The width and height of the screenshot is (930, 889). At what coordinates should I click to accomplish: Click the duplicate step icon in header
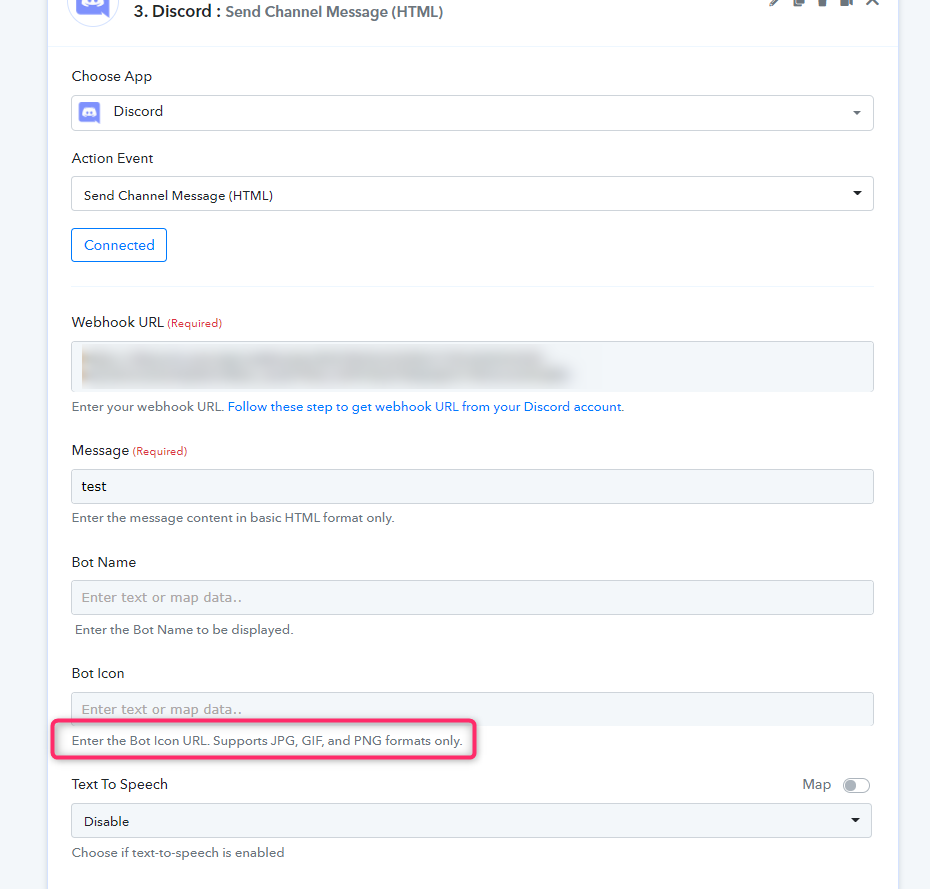[799, 2]
